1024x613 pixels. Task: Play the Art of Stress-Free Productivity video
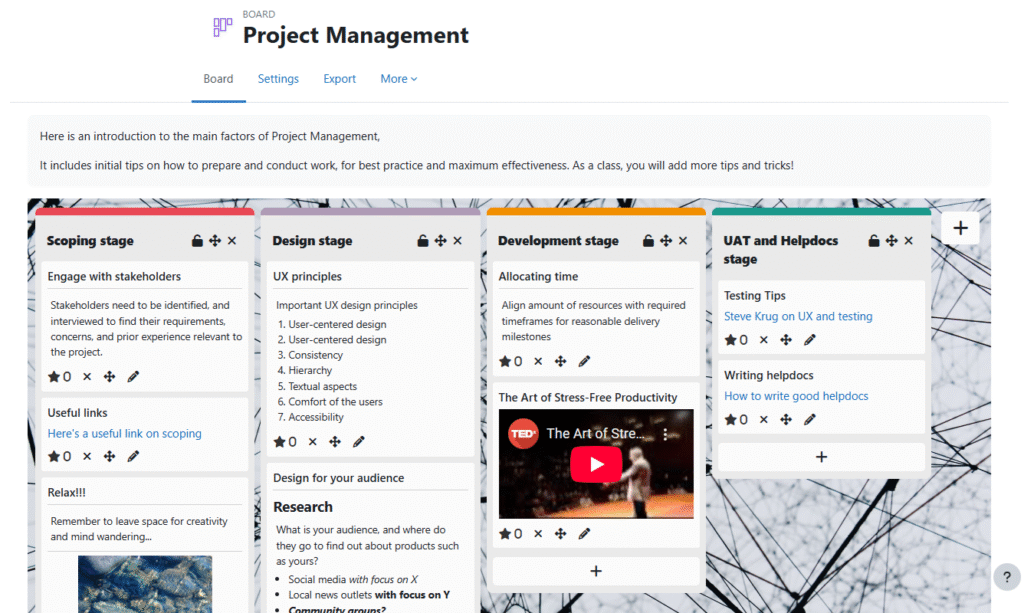(596, 464)
